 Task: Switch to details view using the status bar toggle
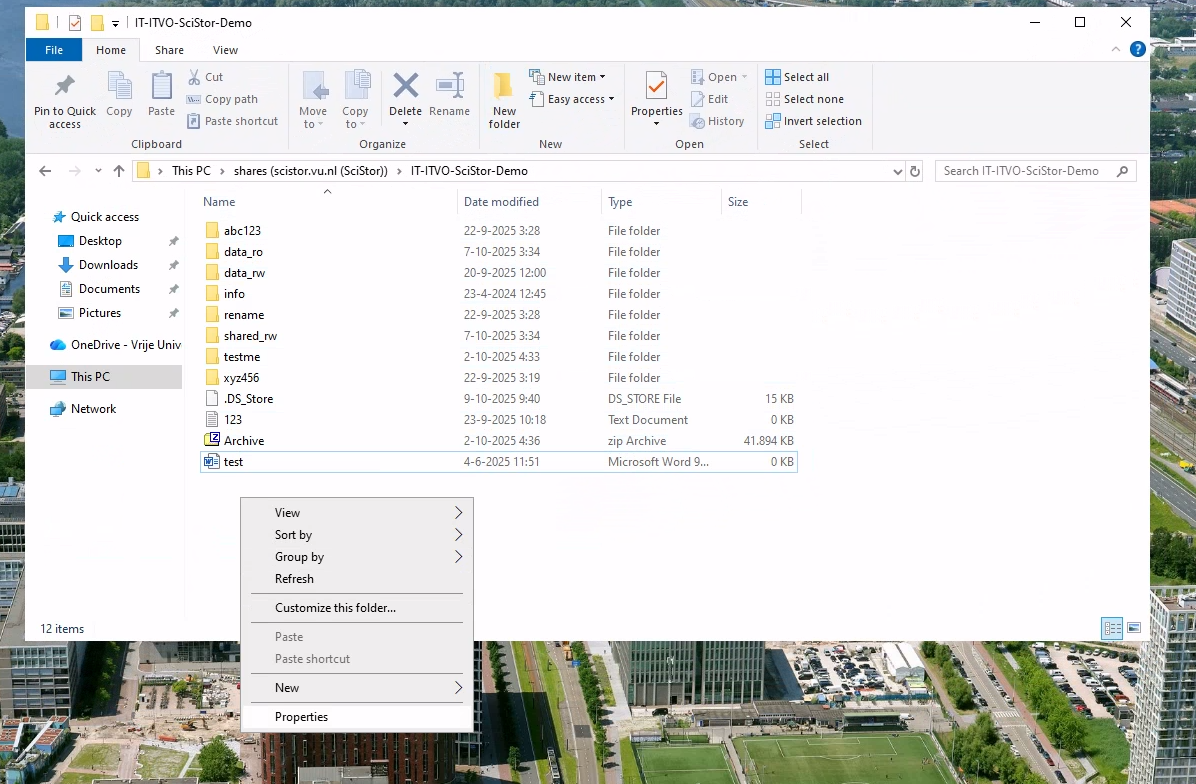[x=1112, y=628]
